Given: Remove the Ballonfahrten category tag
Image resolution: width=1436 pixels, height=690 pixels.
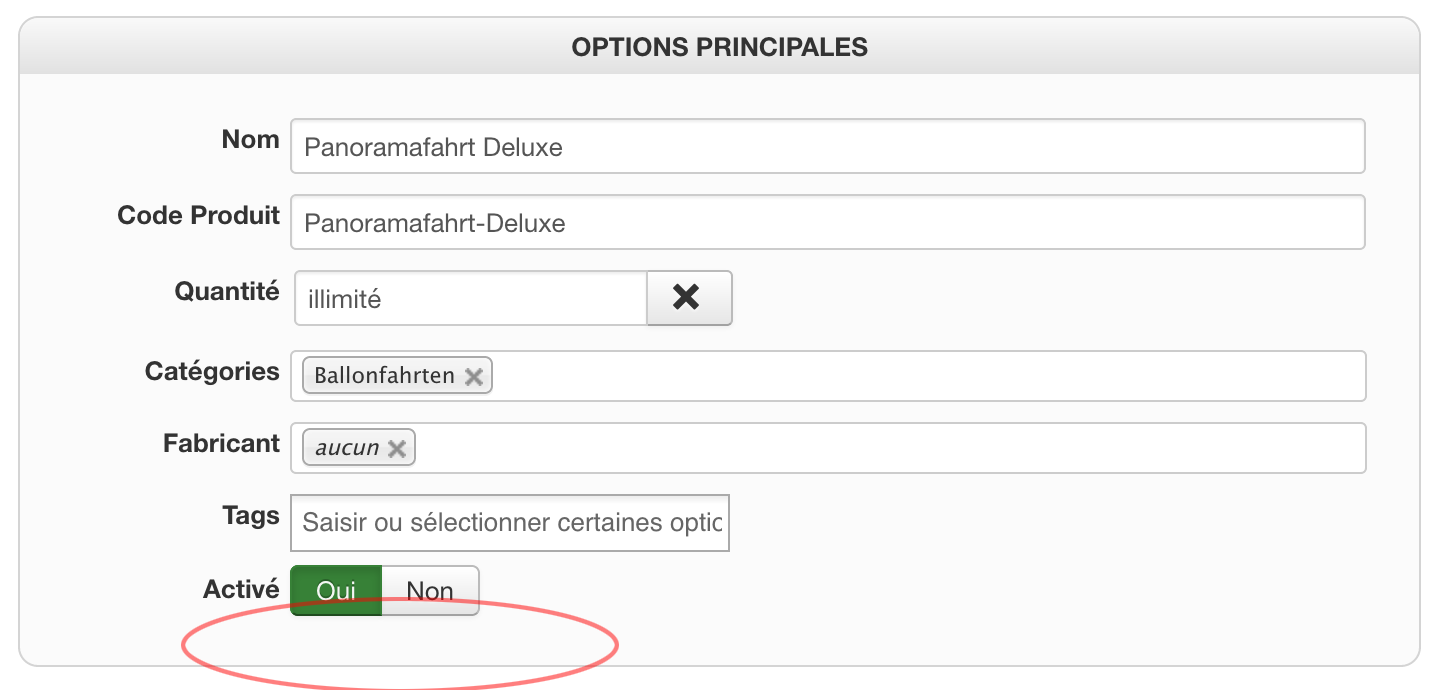Looking at the screenshot, I should (474, 377).
